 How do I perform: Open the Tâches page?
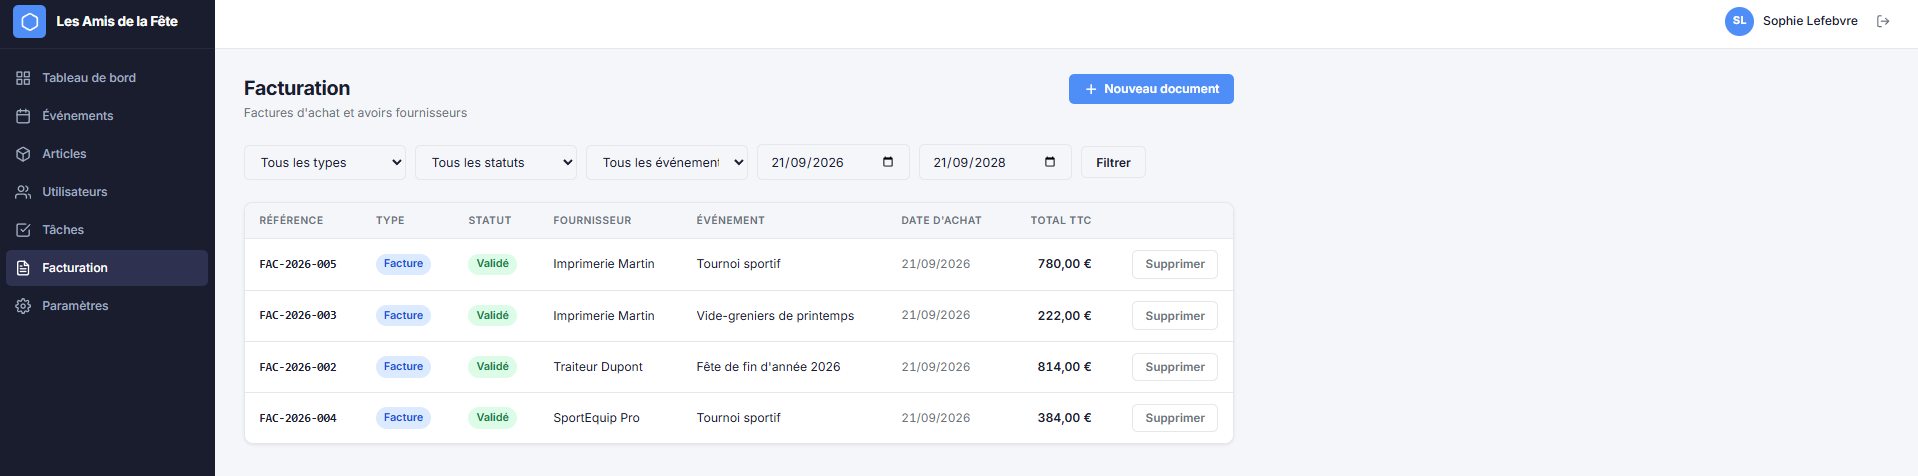click(x=107, y=230)
